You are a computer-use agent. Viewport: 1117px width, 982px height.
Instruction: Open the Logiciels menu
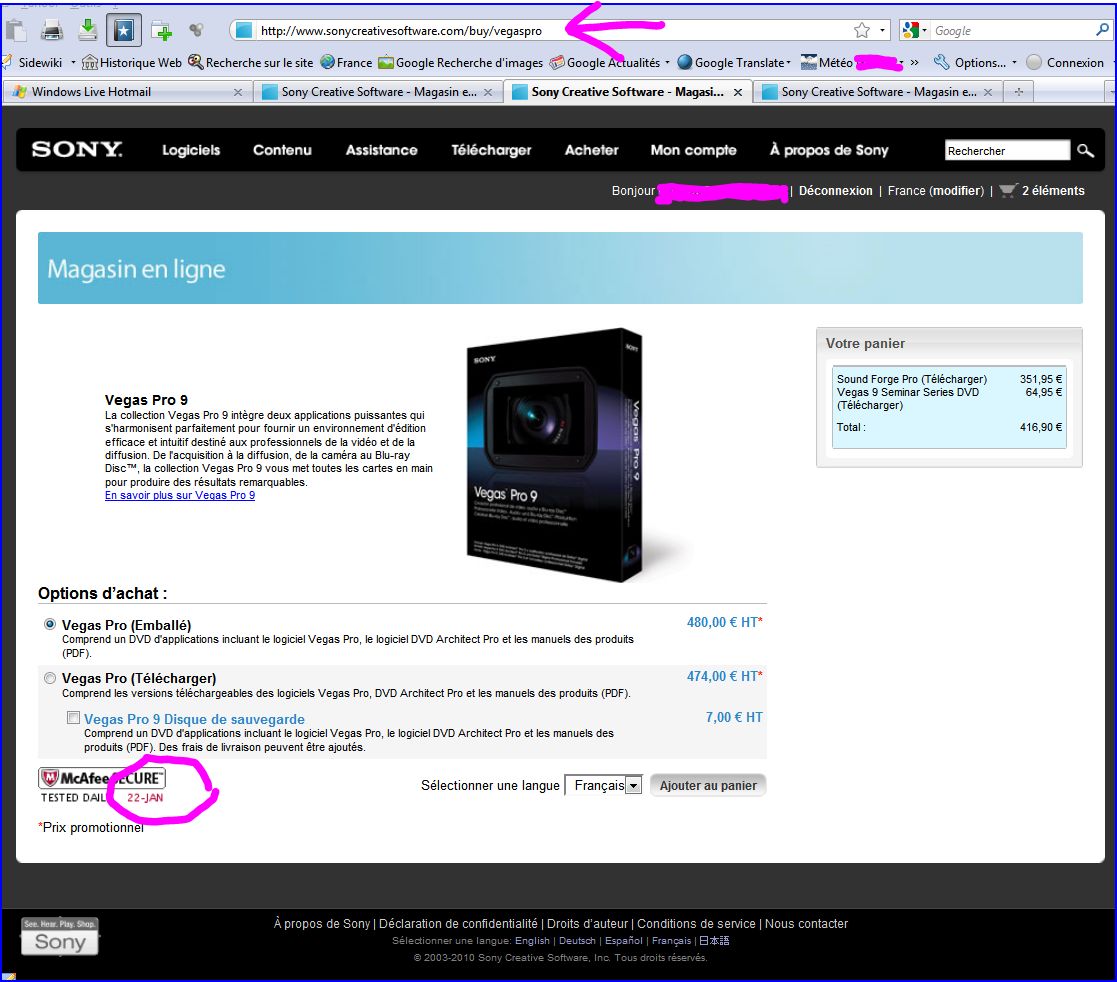(x=191, y=150)
